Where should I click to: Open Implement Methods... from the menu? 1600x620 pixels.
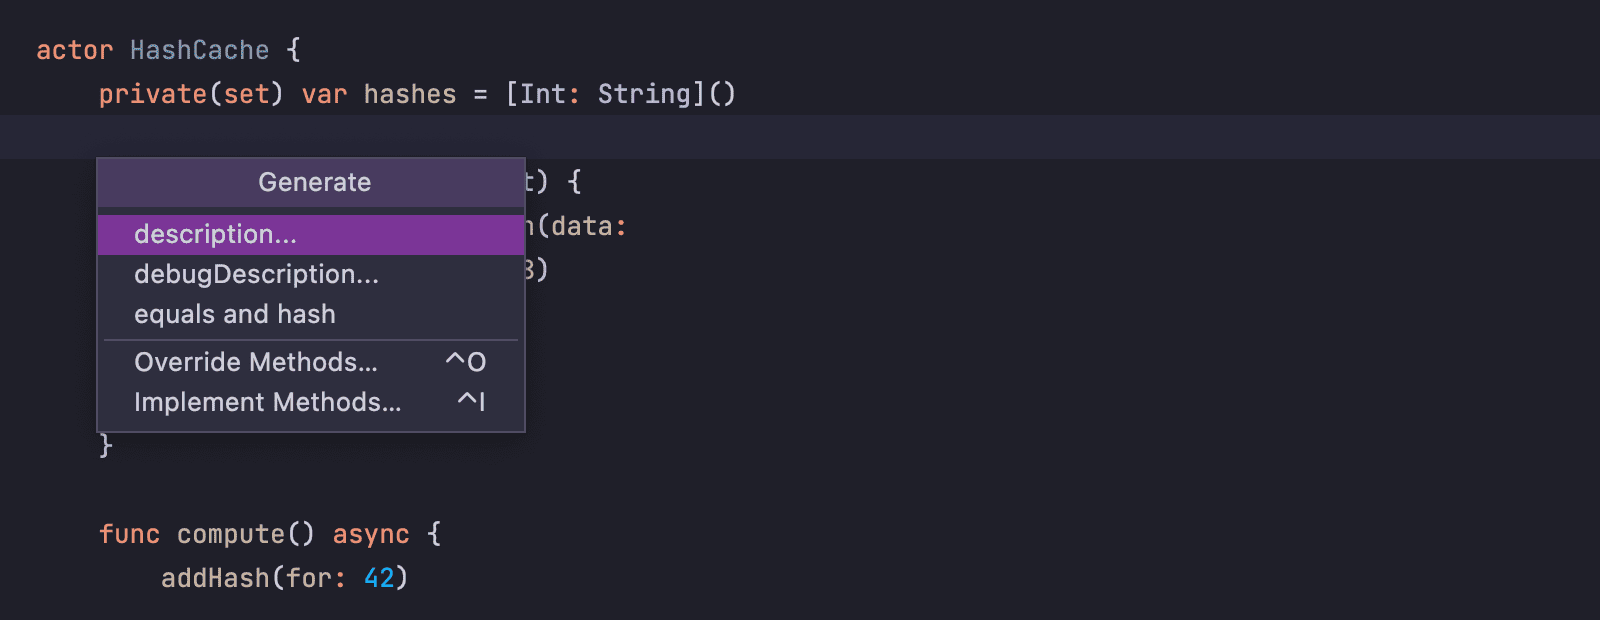click(x=268, y=401)
